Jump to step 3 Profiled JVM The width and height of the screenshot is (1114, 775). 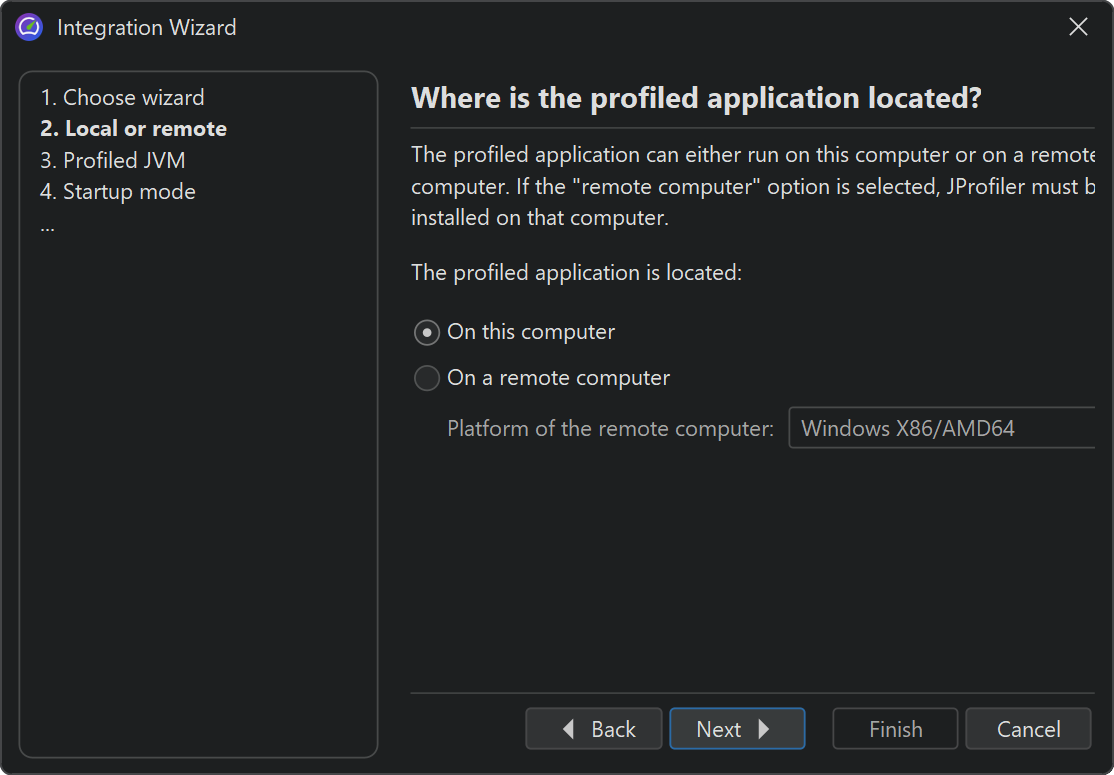tap(112, 160)
